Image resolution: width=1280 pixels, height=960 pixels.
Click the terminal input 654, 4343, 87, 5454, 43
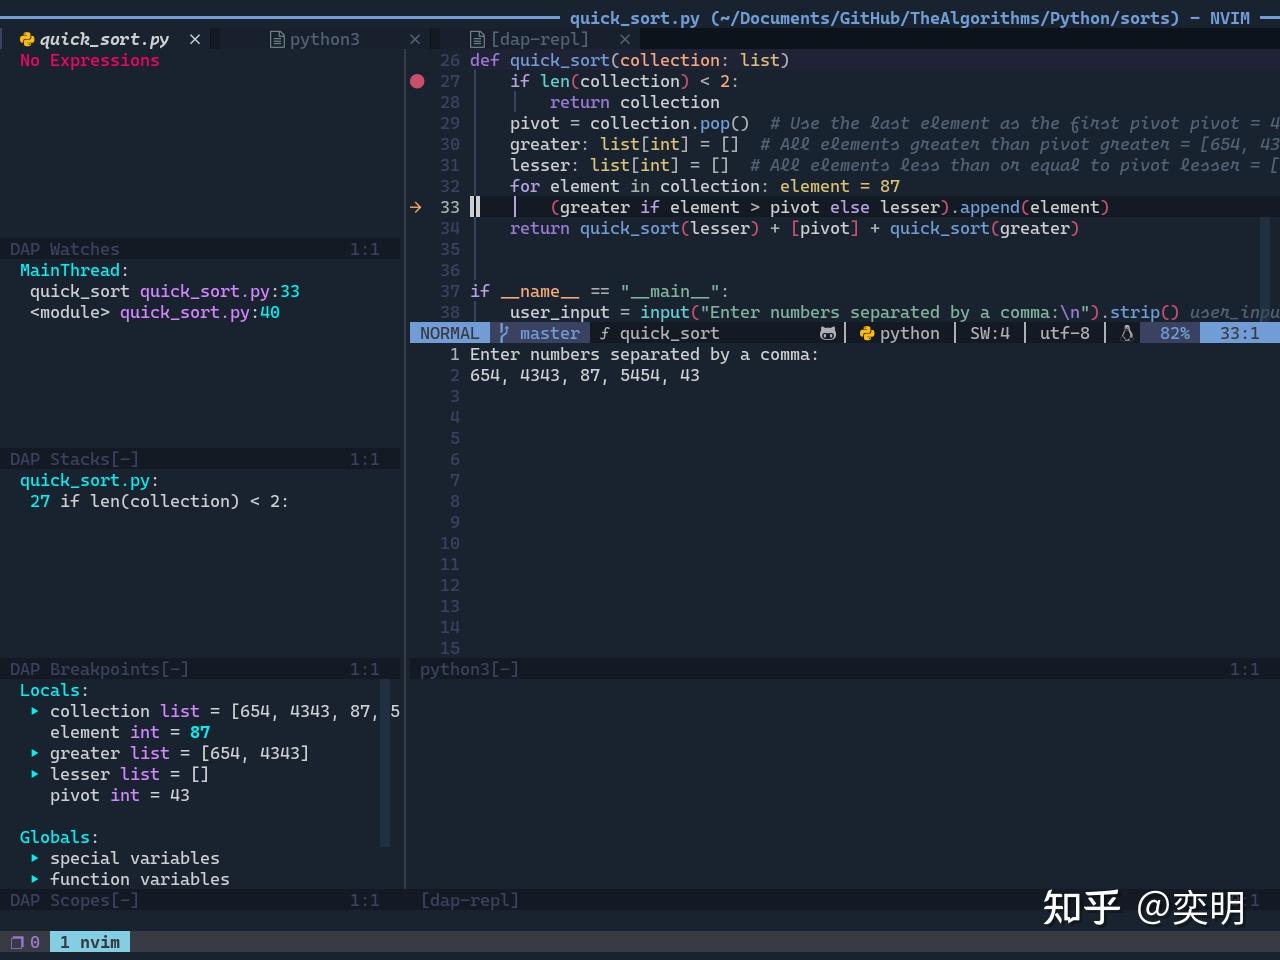pos(585,375)
